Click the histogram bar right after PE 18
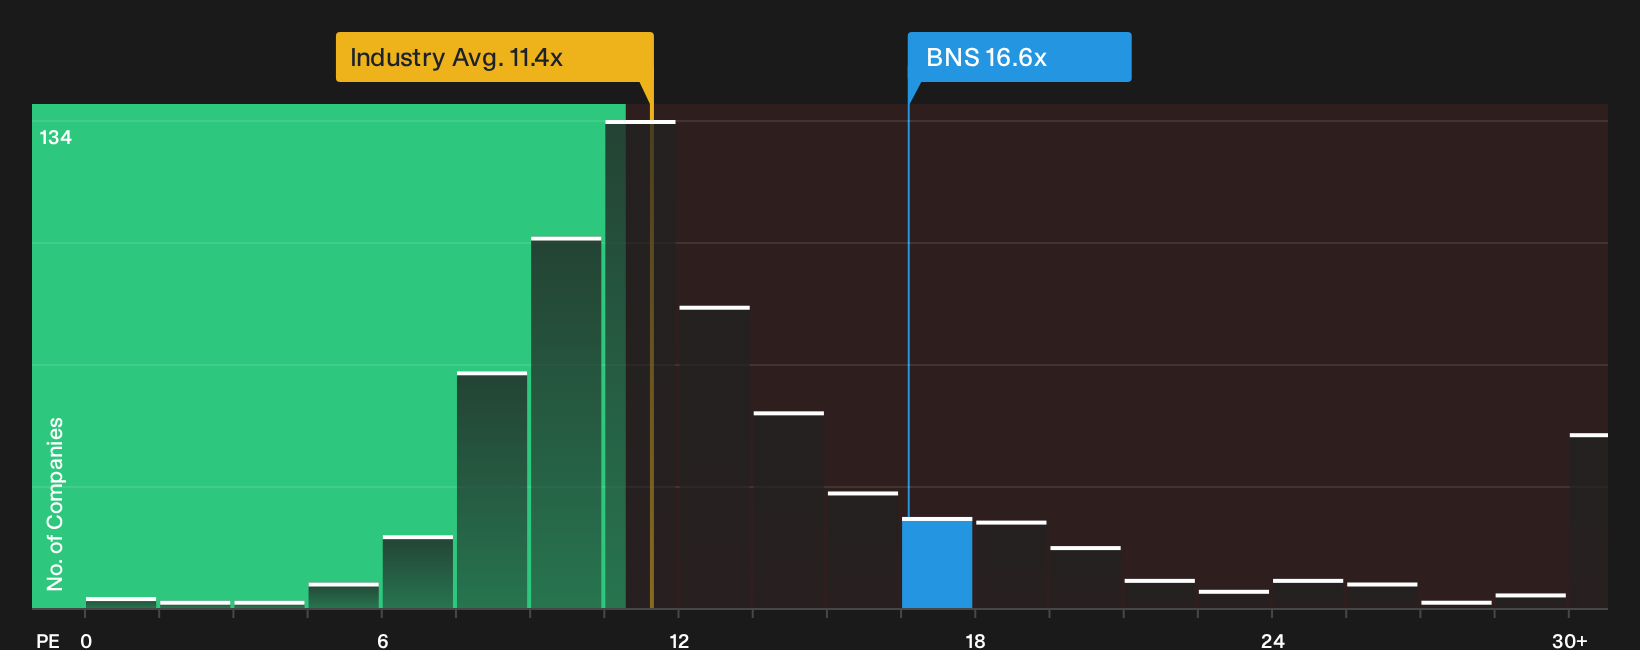The height and width of the screenshot is (650, 1640). pos(1011,565)
